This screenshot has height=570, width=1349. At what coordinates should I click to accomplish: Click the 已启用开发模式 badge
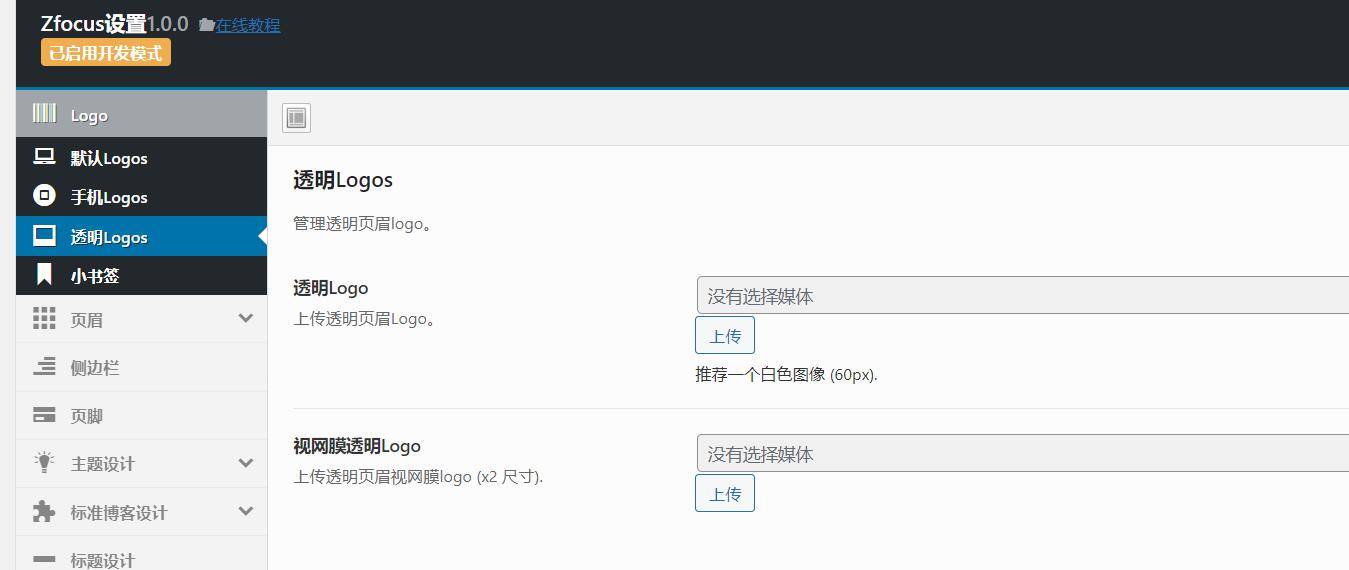[106, 53]
